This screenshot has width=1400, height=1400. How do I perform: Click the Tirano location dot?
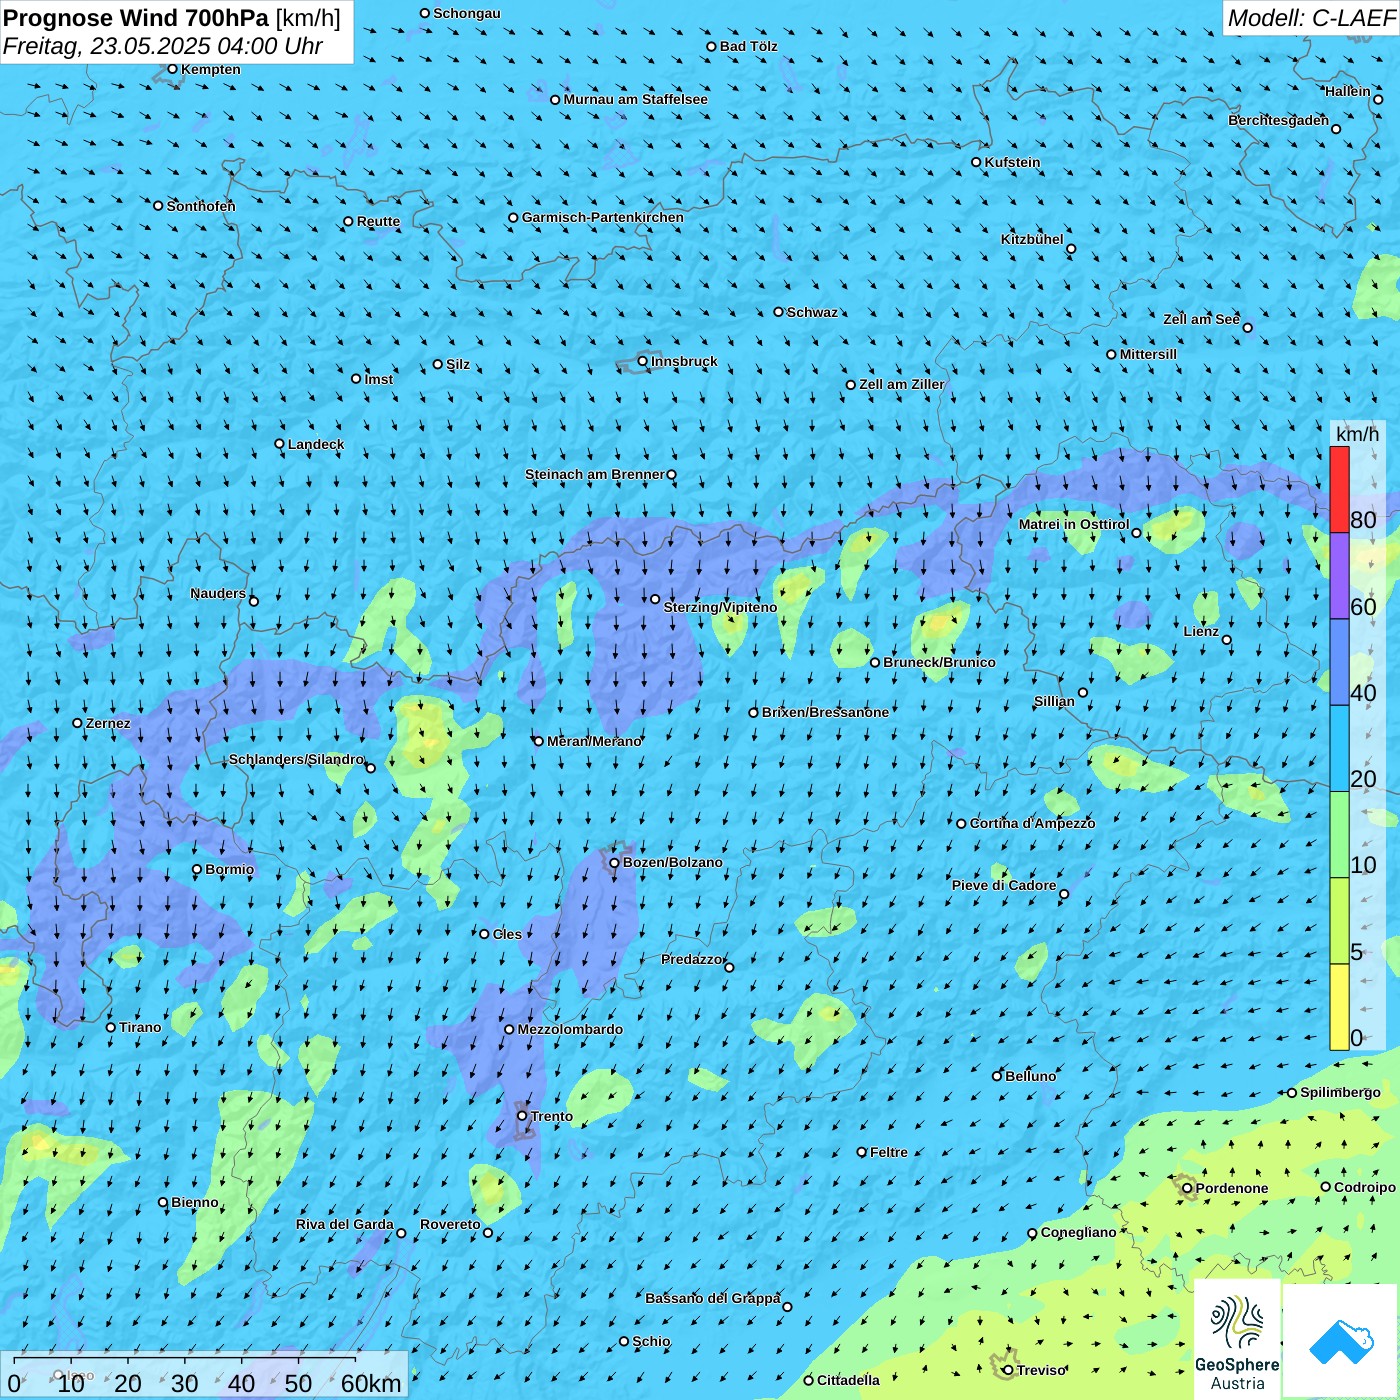(111, 1027)
